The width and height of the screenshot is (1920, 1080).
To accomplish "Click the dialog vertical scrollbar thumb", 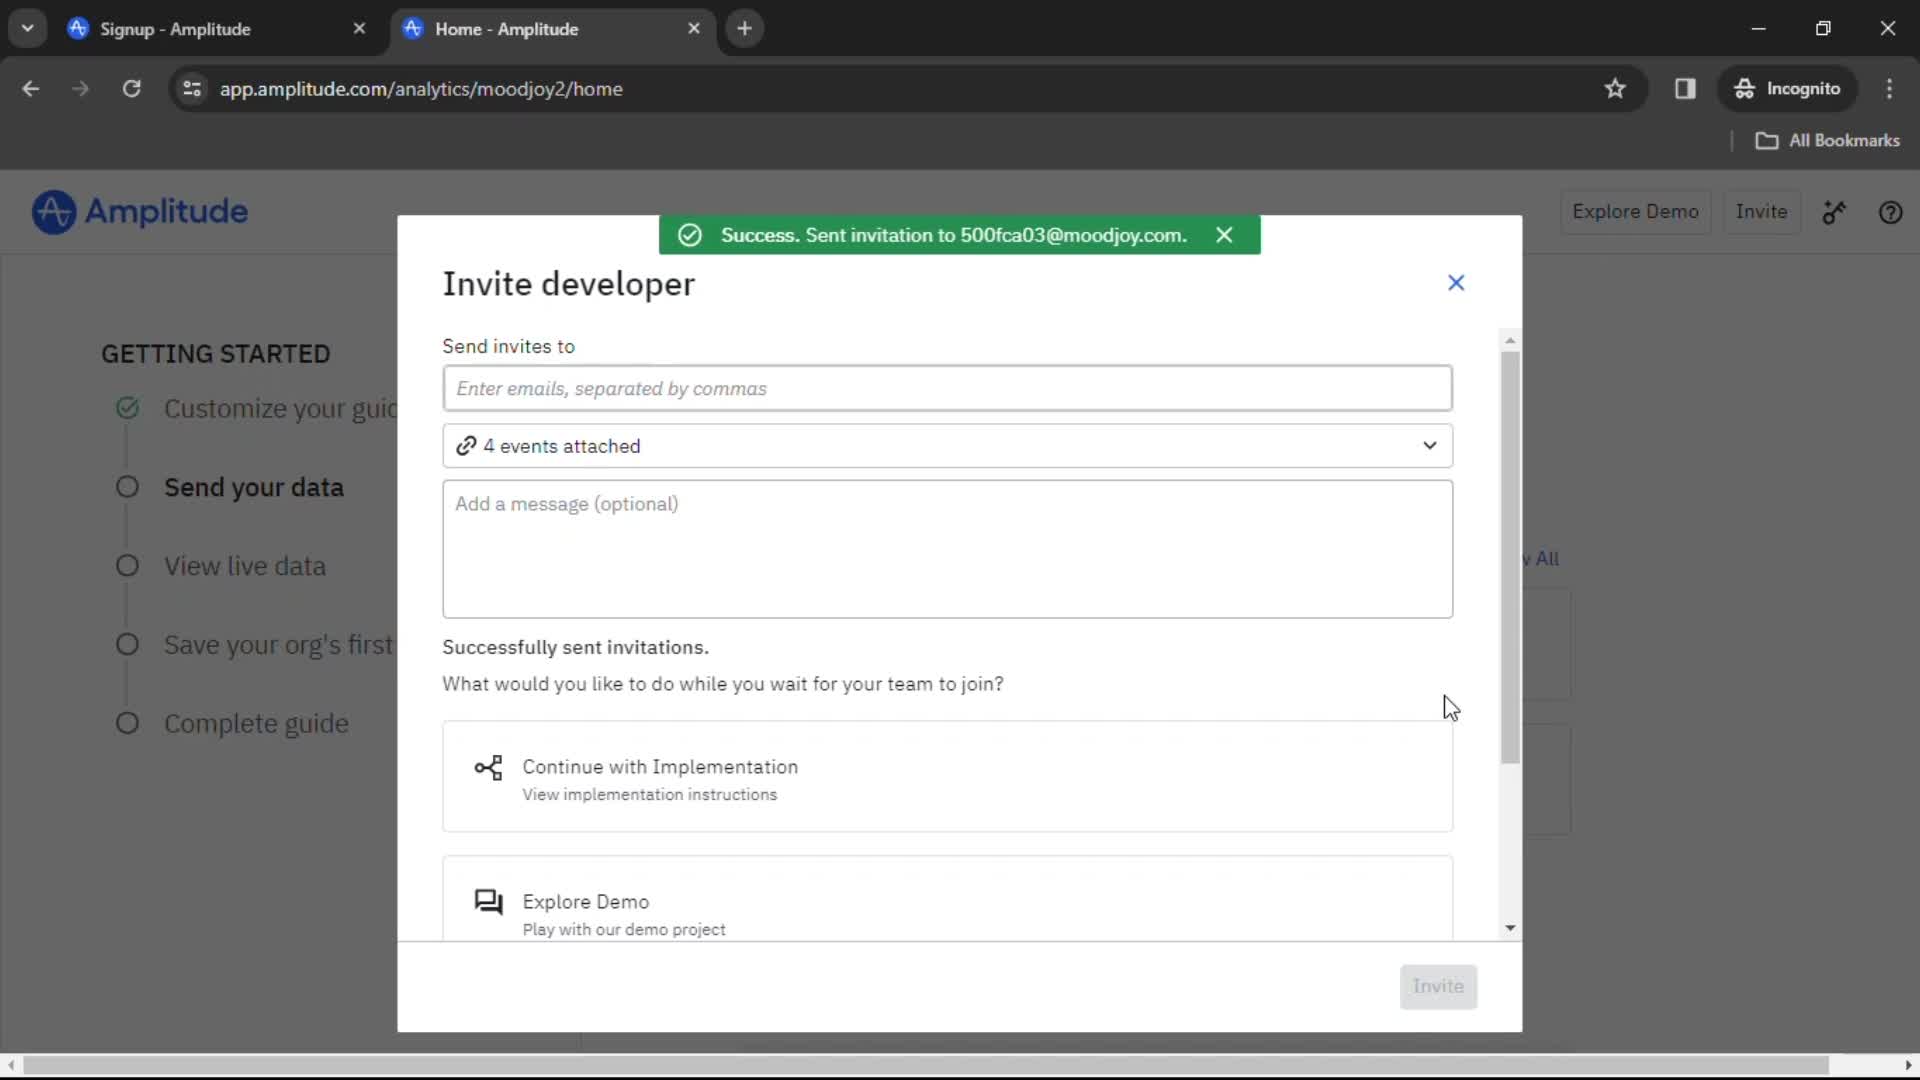I will [1510, 557].
